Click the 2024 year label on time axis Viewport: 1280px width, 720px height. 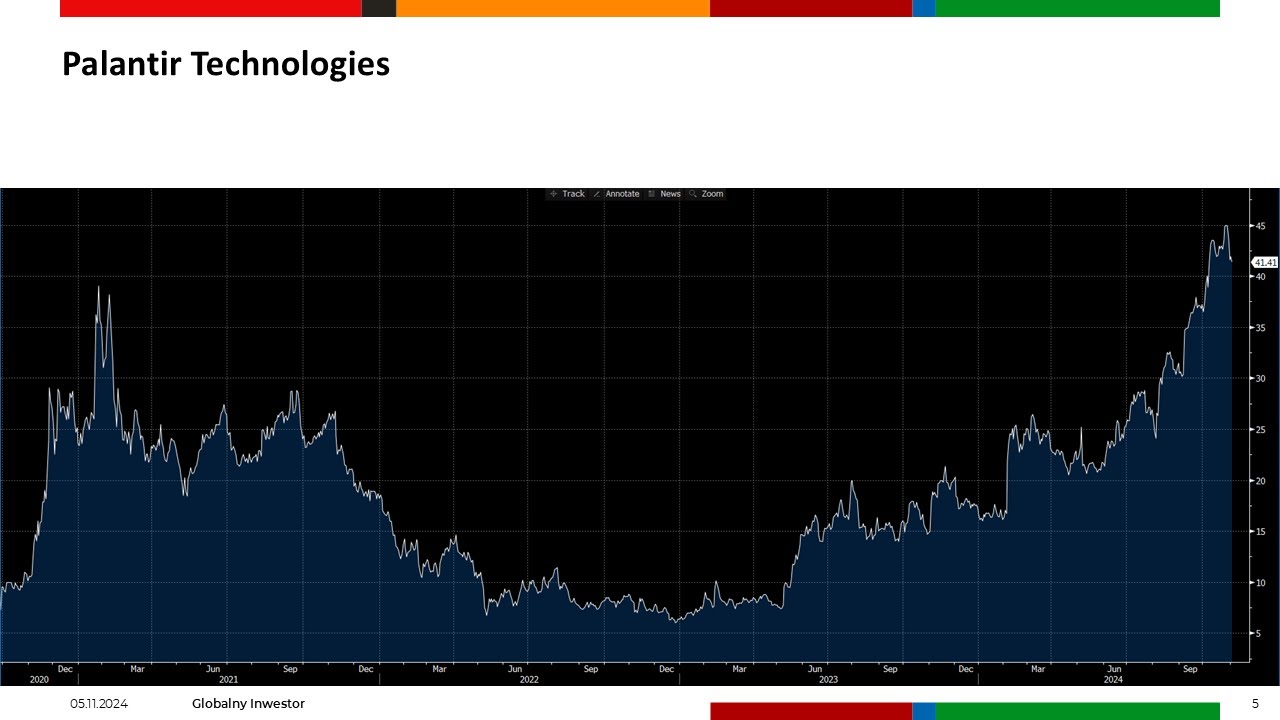point(1114,679)
